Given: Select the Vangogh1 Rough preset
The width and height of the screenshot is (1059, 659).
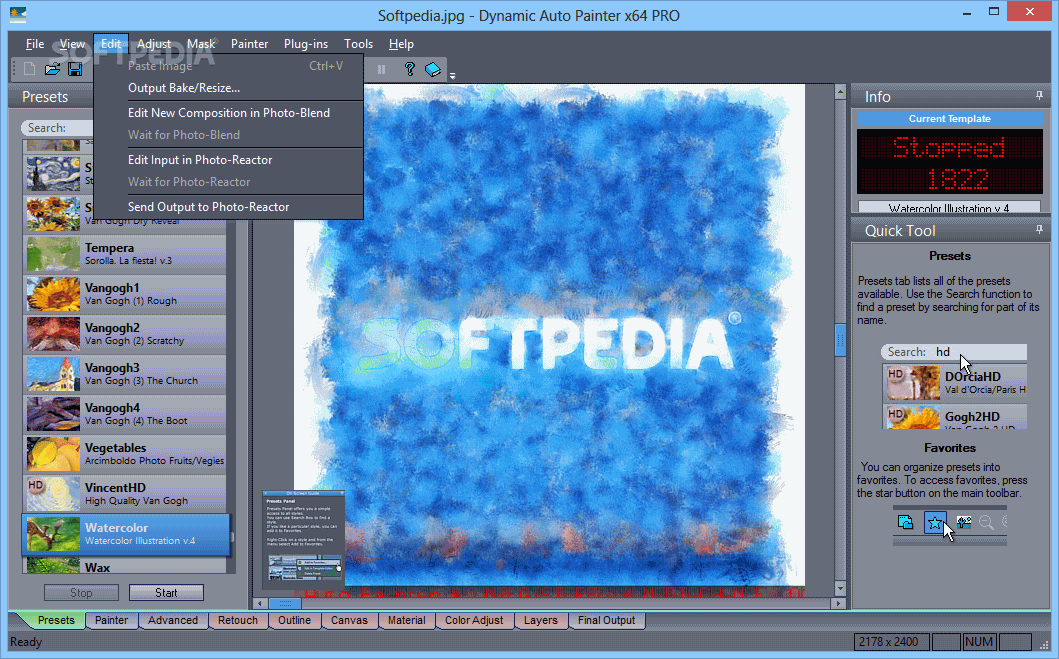Looking at the screenshot, I should tap(126, 294).
